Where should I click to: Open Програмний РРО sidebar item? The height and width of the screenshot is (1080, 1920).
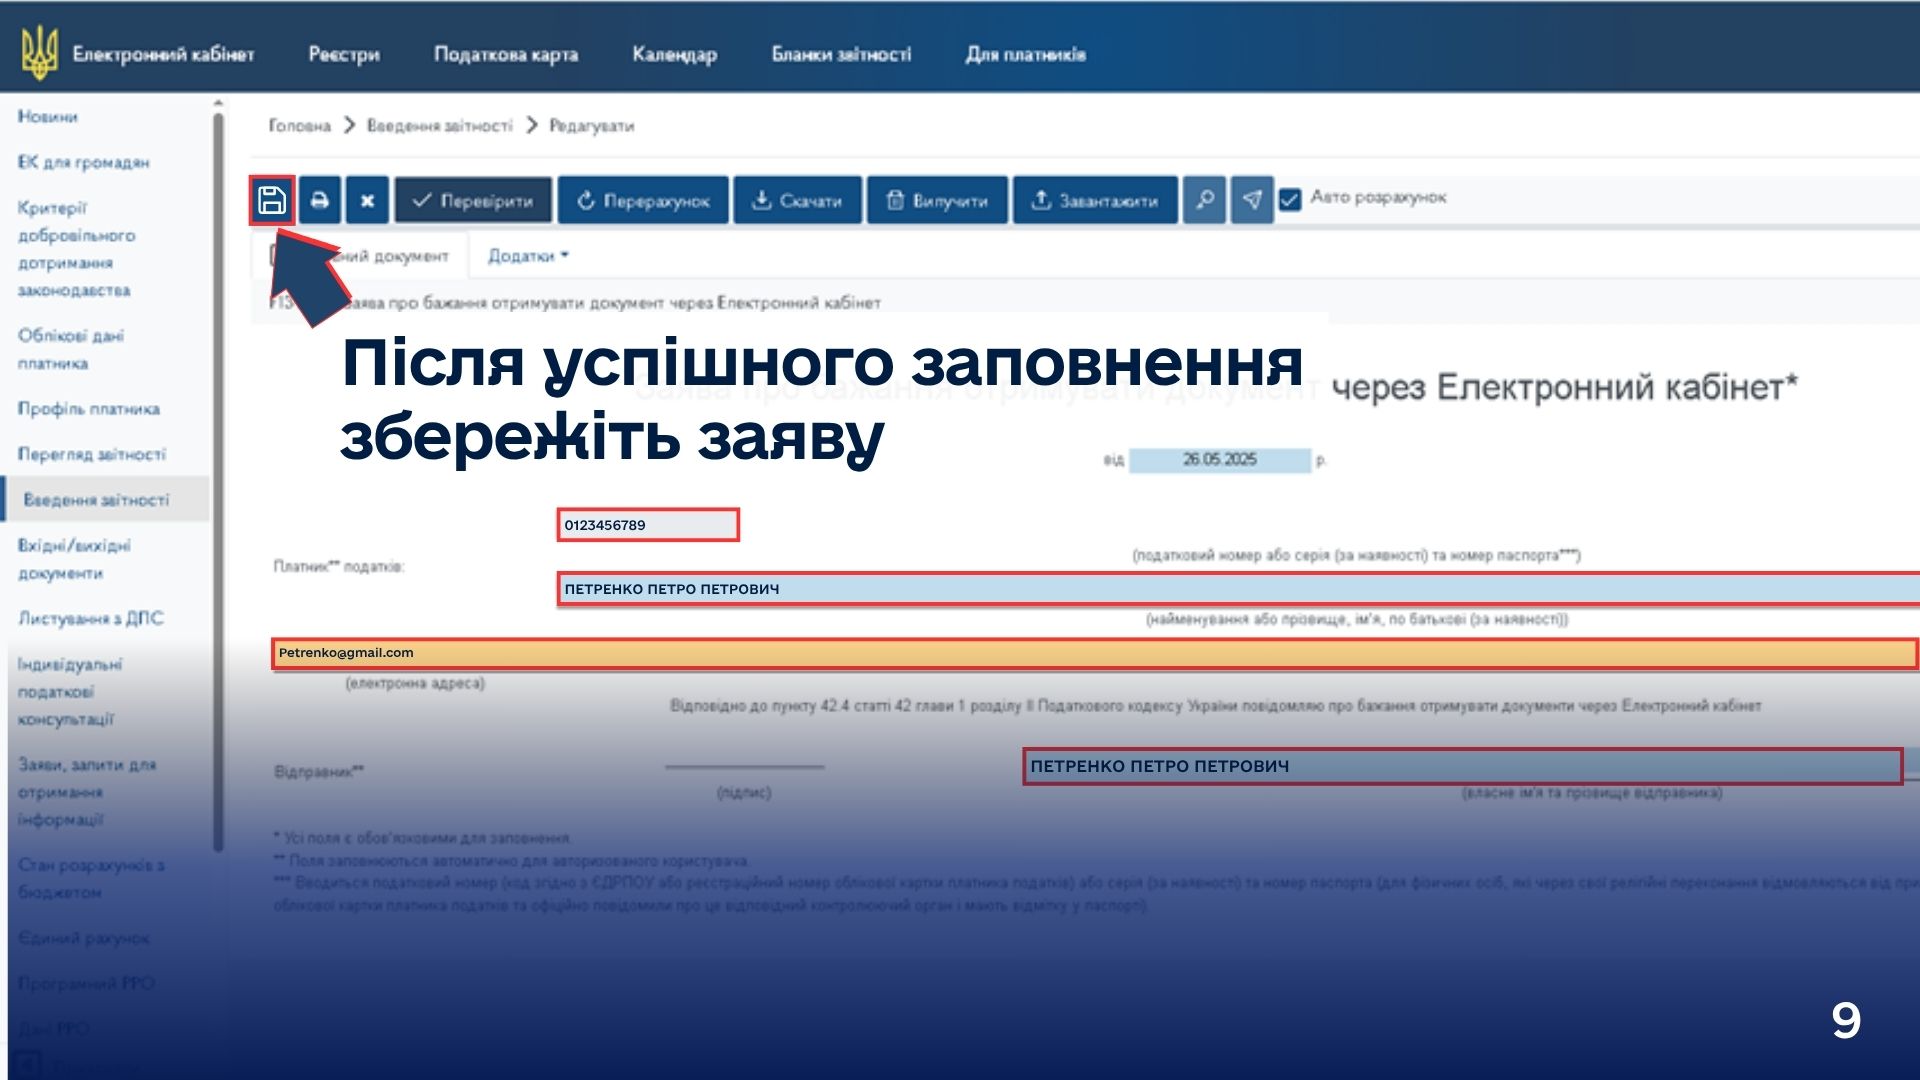coord(86,983)
